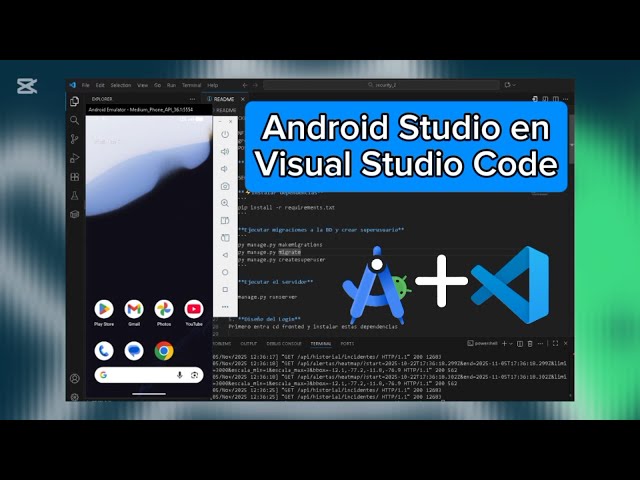Open the Help menu
This screenshot has width=640, height=480.
pyautogui.click(x=213, y=85)
